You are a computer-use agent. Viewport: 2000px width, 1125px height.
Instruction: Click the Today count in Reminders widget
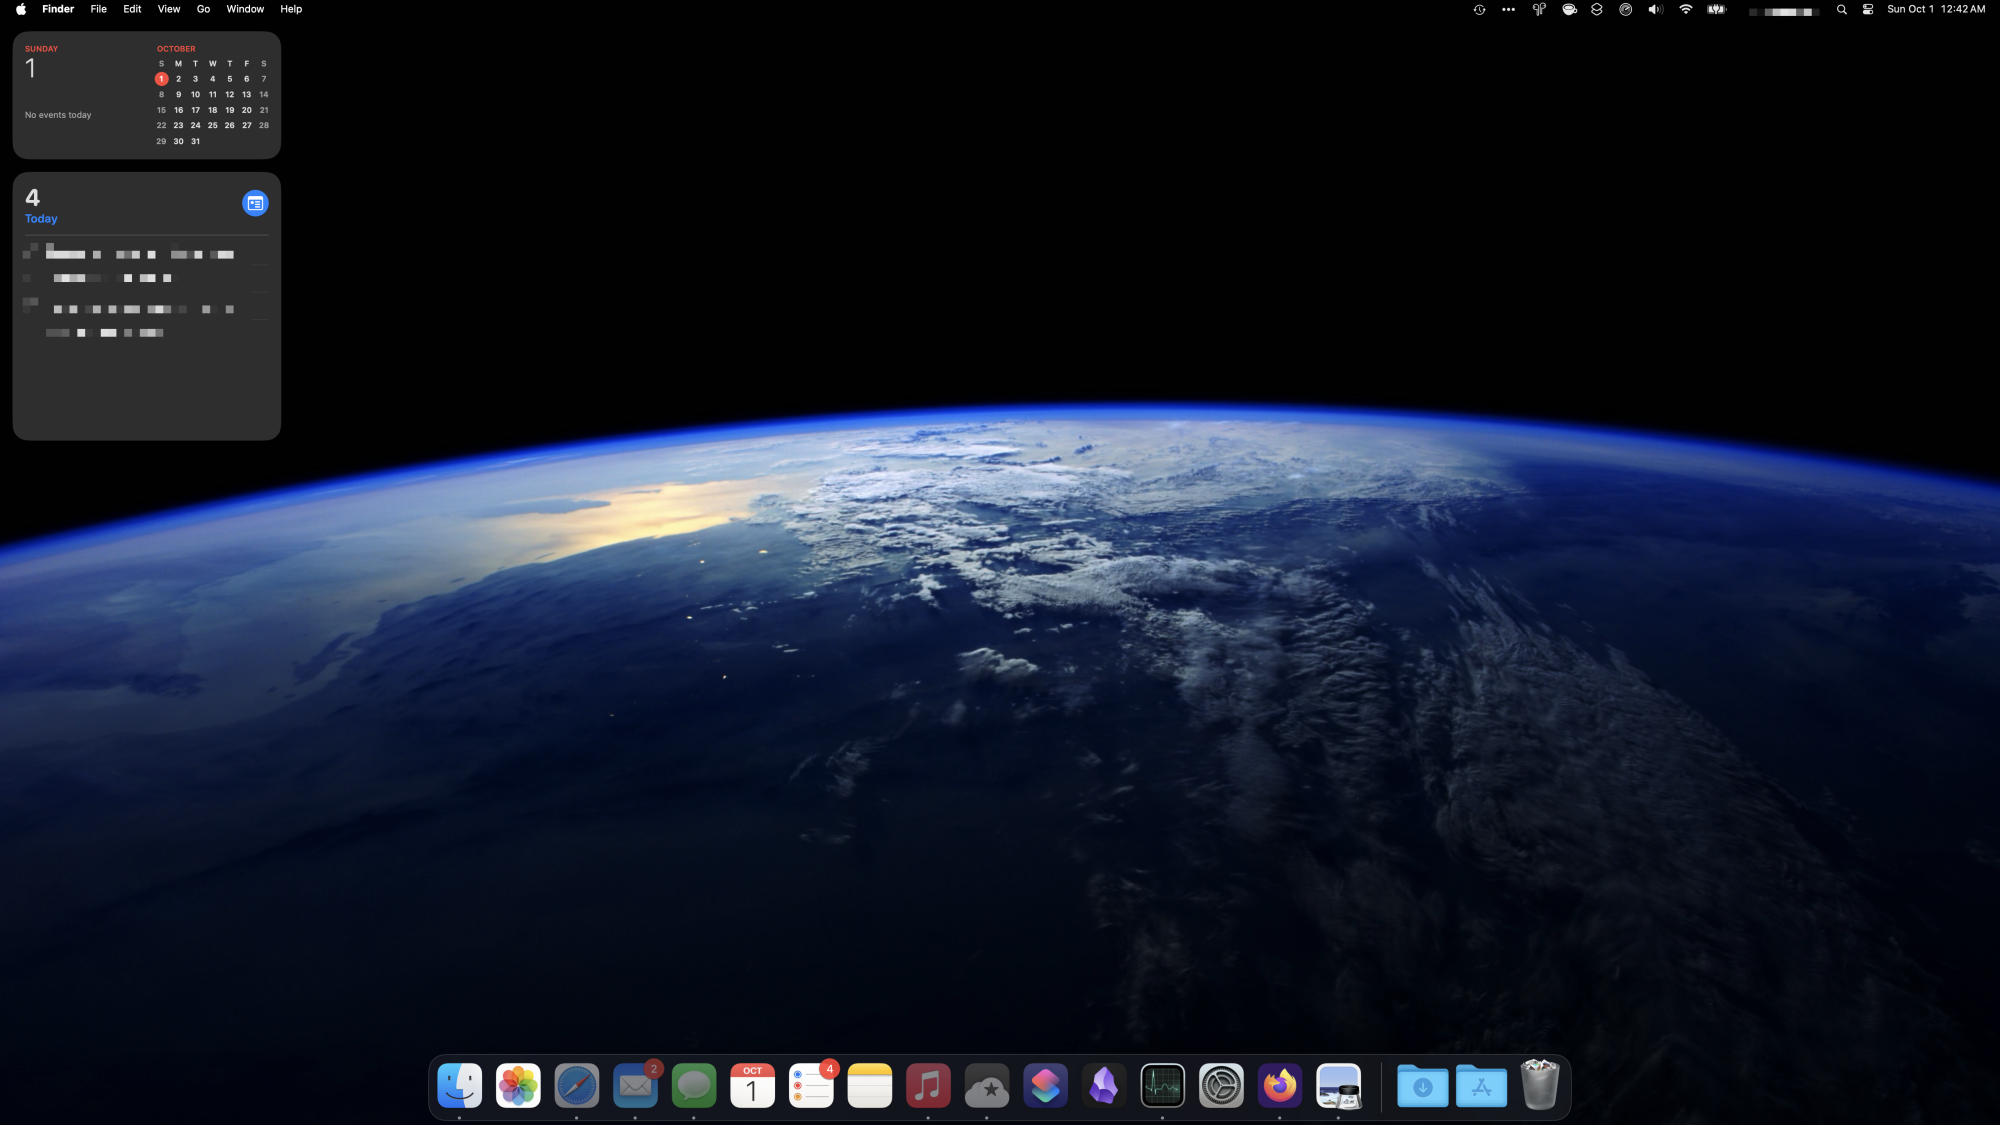(x=33, y=197)
